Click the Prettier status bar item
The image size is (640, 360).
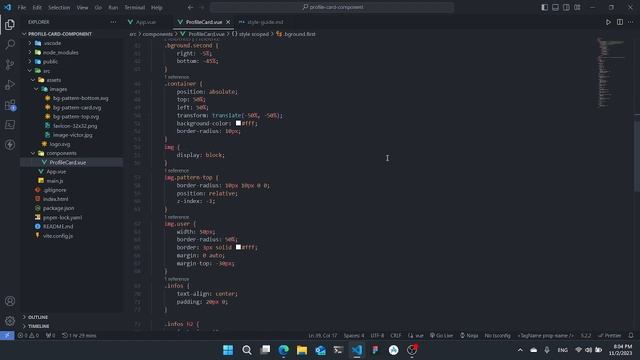click(609, 336)
